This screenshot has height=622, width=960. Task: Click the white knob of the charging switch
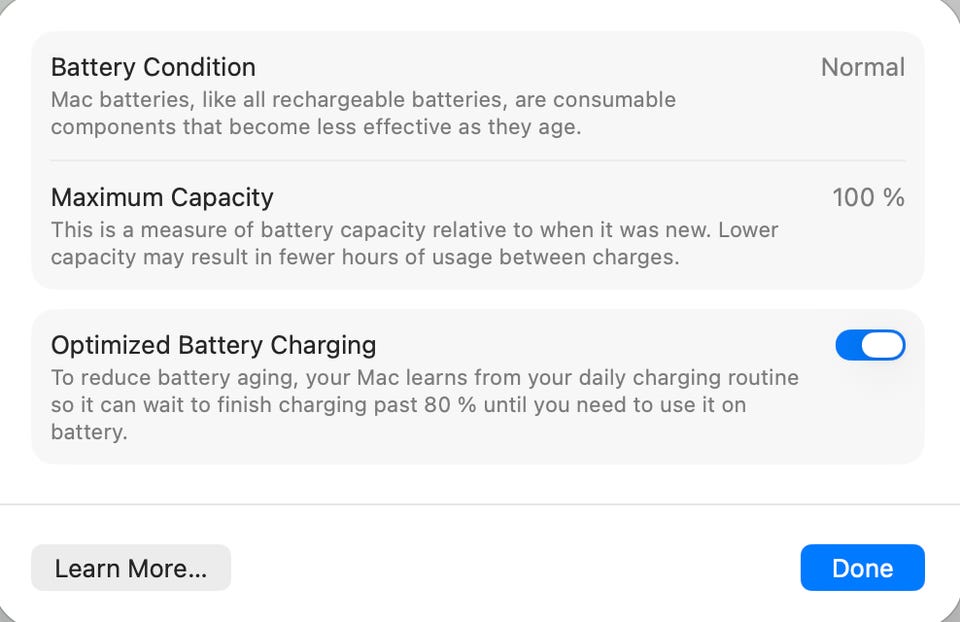[882, 345]
